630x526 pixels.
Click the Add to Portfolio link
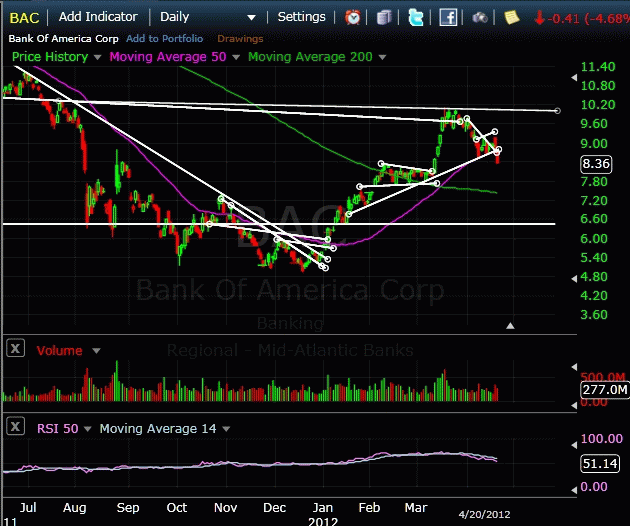coord(164,38)
